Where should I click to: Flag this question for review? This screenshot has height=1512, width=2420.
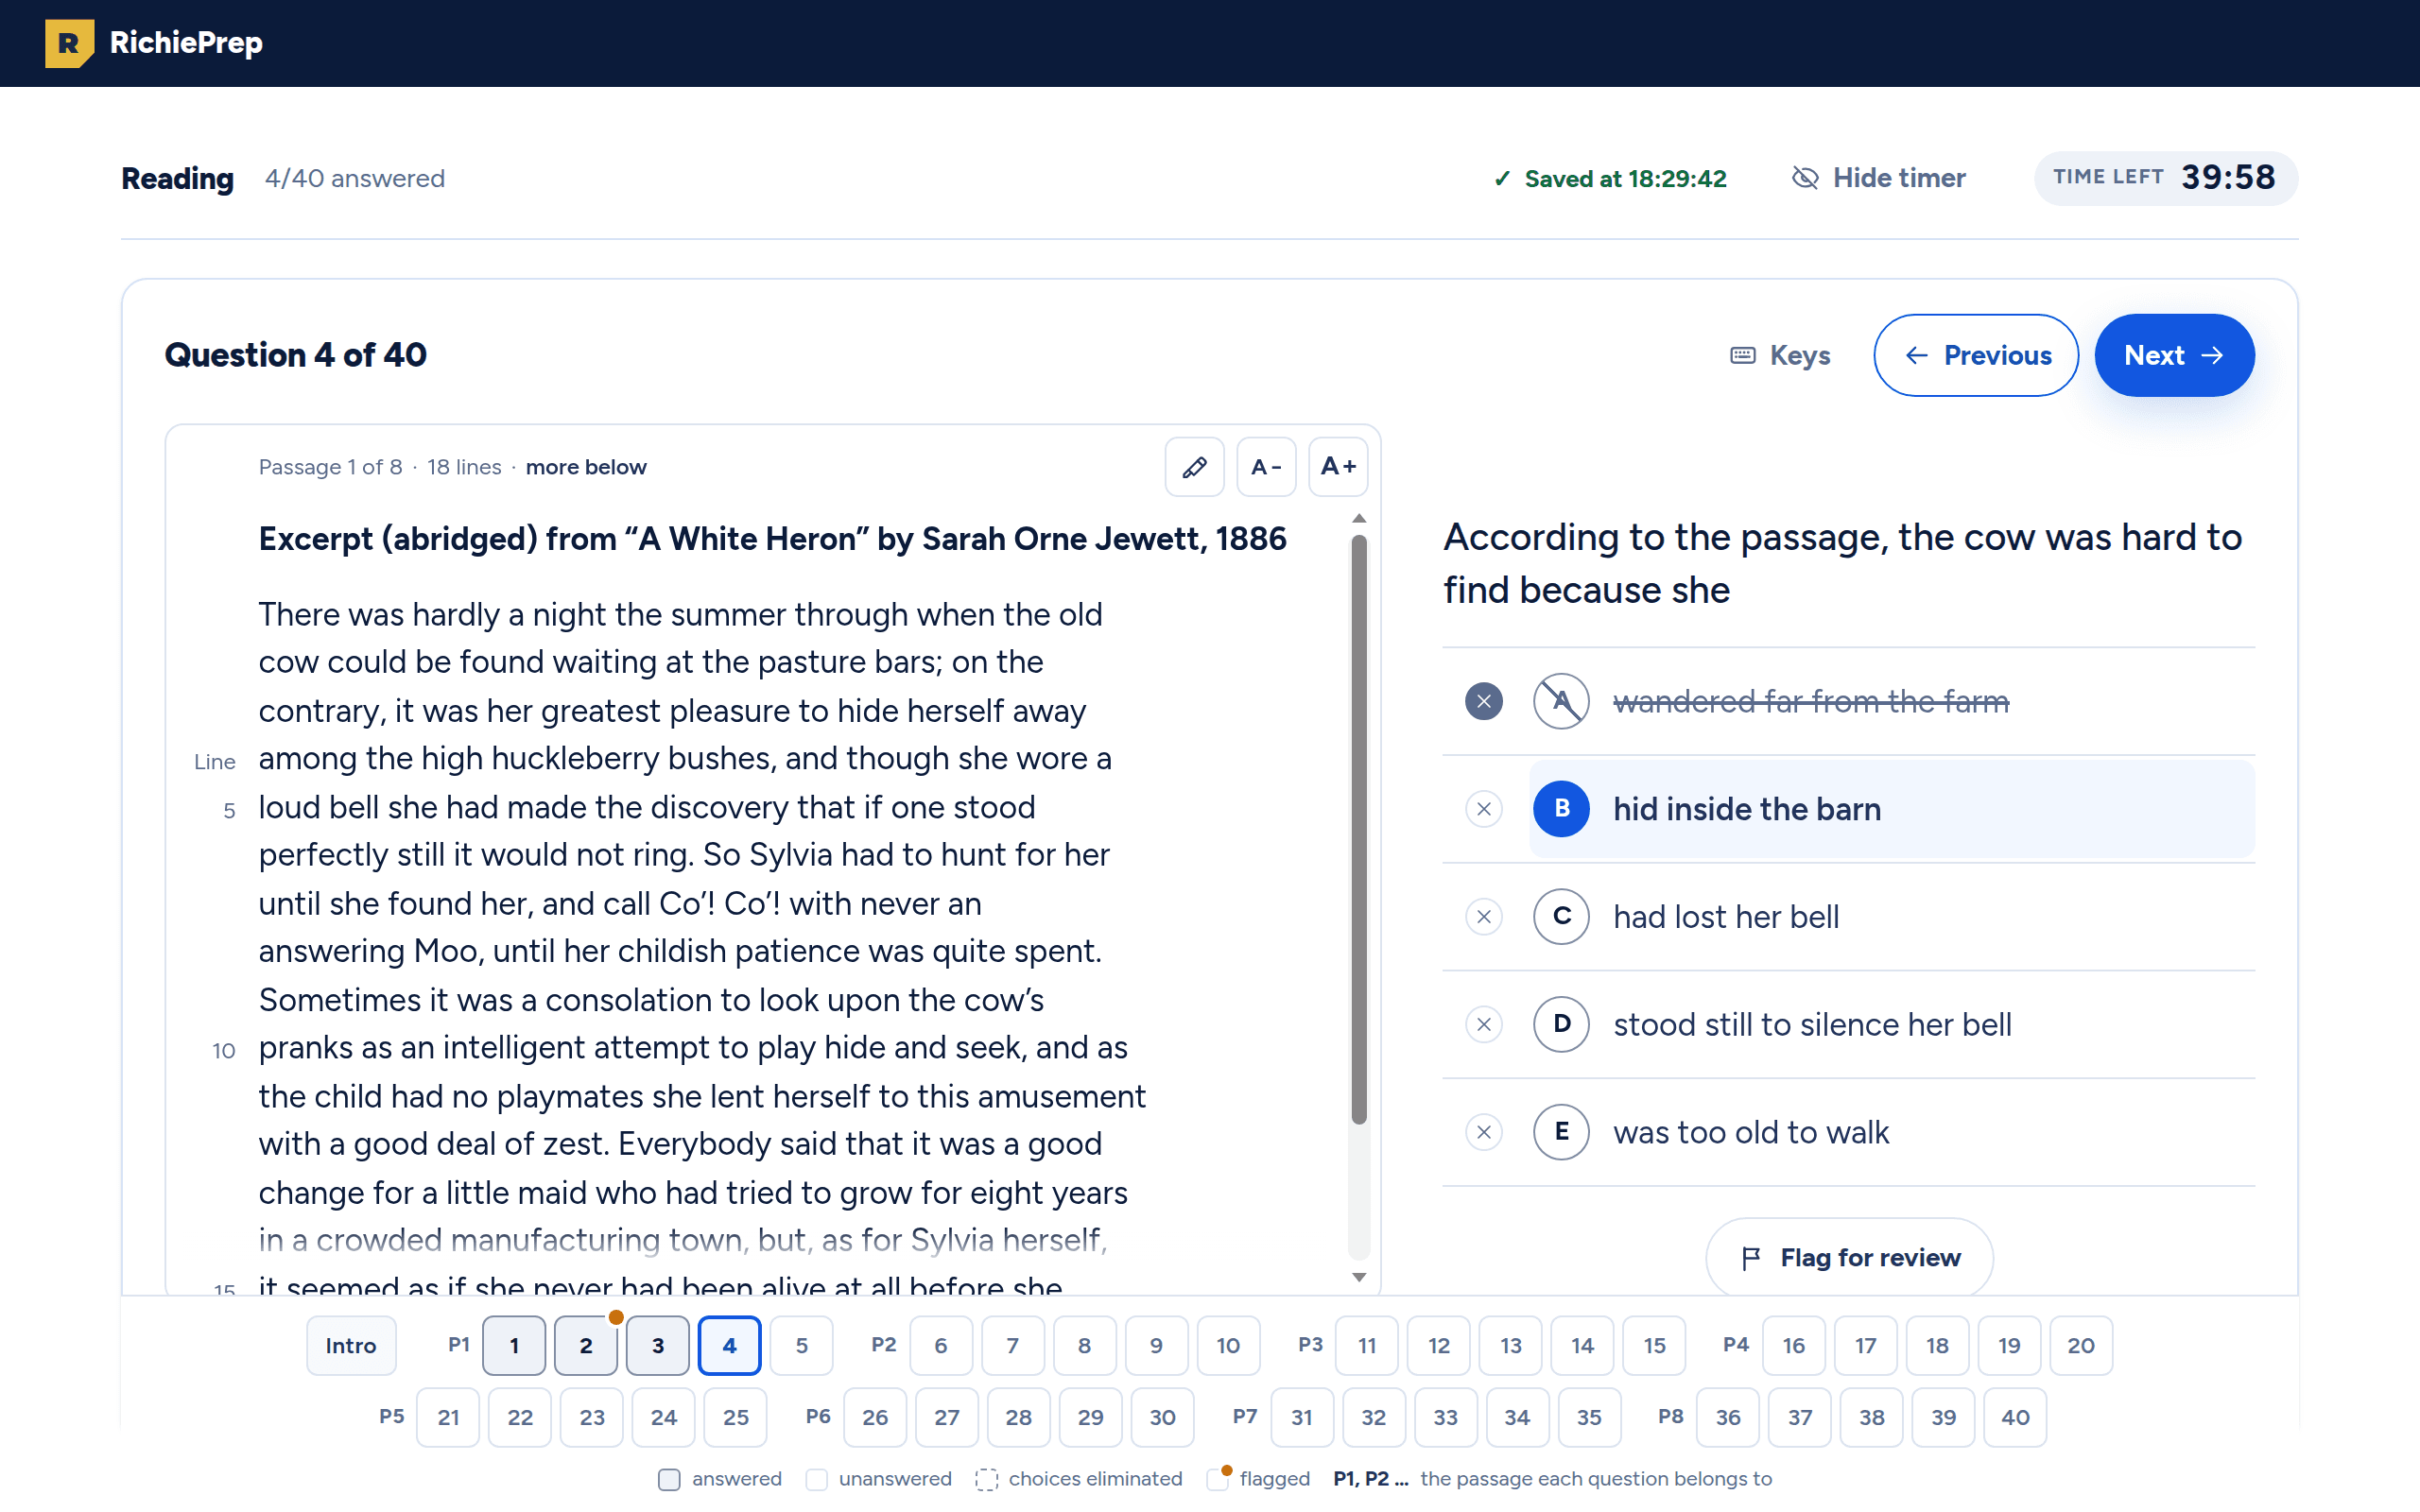1849,1257
